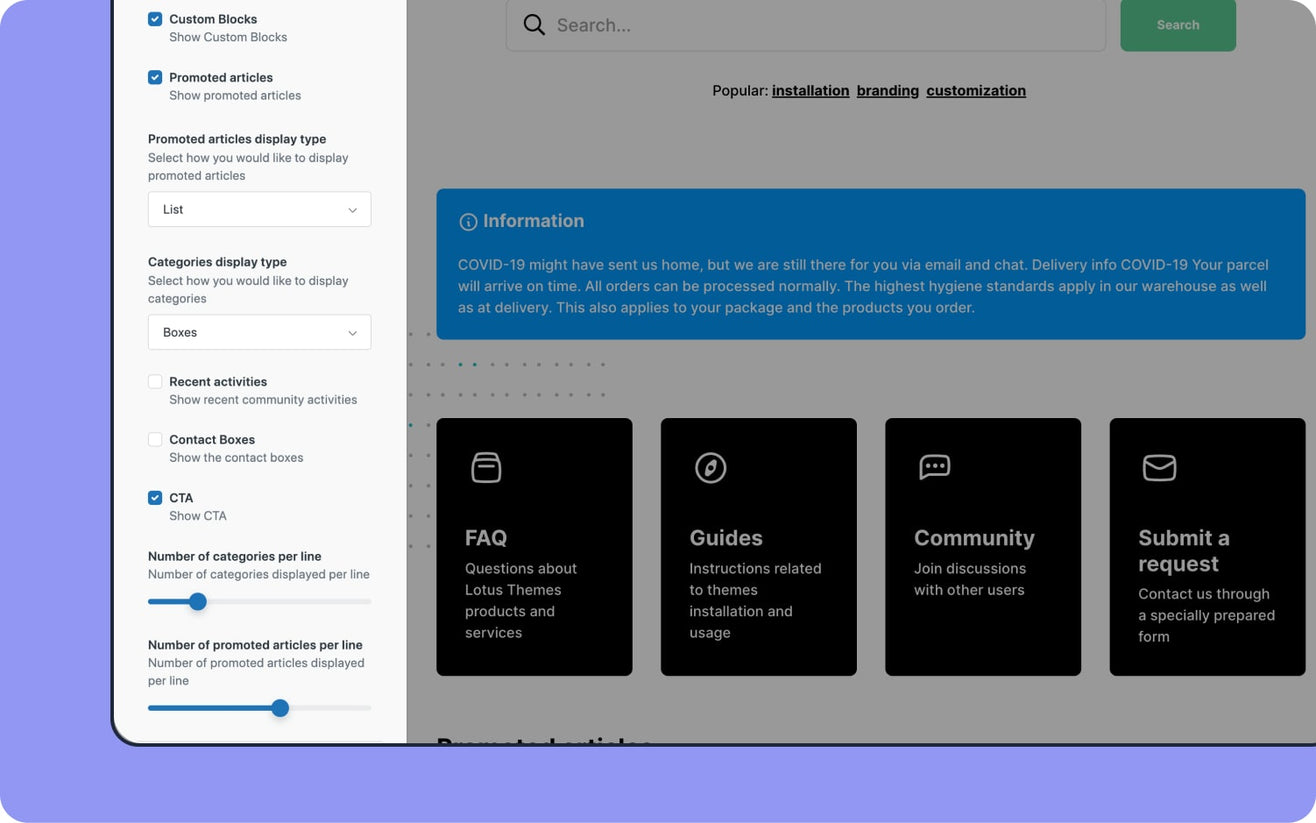1316x823 pixels.
Task: Open the Community category card title
Action: coord(974,538)
